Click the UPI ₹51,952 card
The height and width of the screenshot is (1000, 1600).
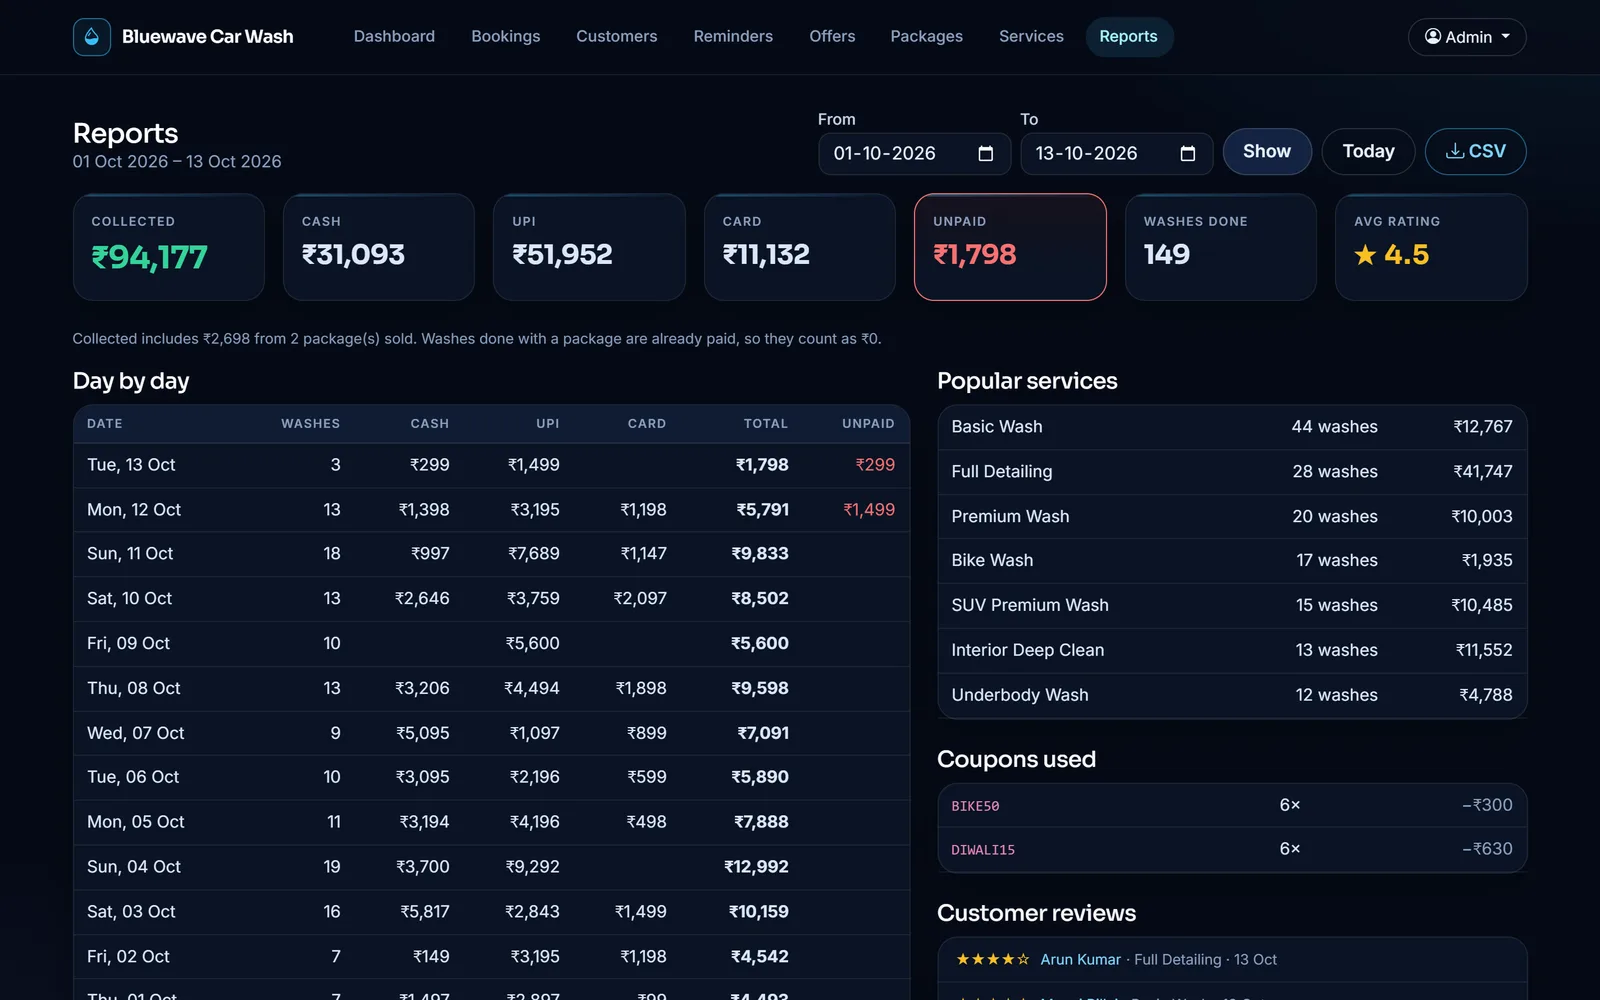(589, 247)
